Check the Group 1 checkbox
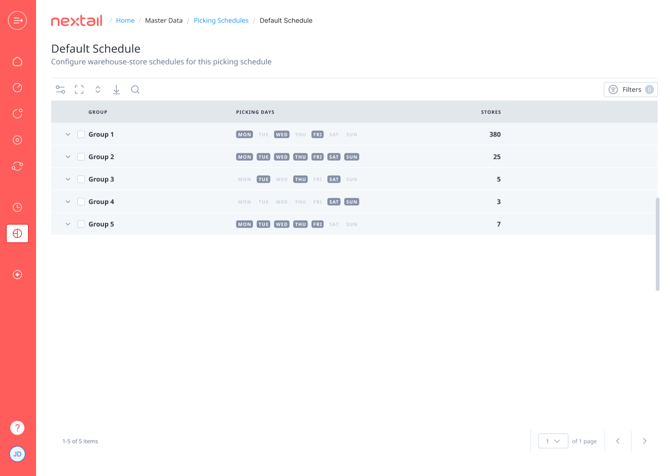Image resolution: width=670 pixels, height=476 pixels. tap(81, 134)
